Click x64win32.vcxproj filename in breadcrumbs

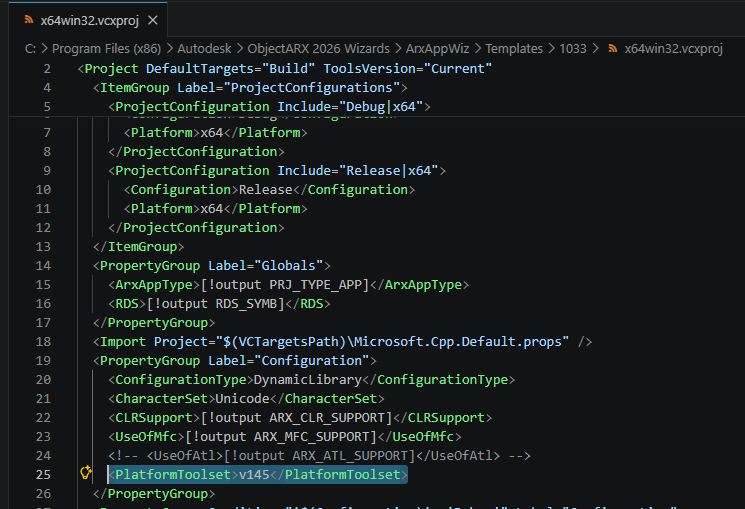[673, 48]
